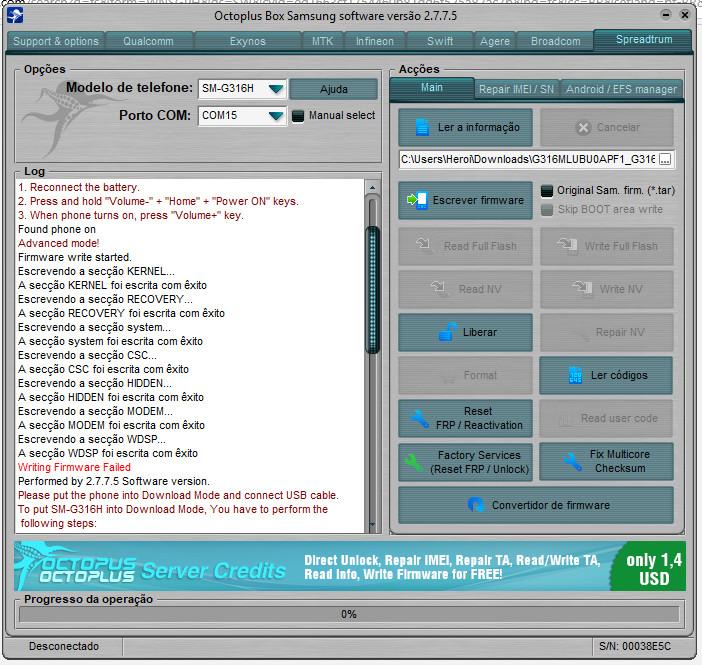Switch to the Support & options tab
The height and width of the screenshot is (665, 702).
coord(56,42)
